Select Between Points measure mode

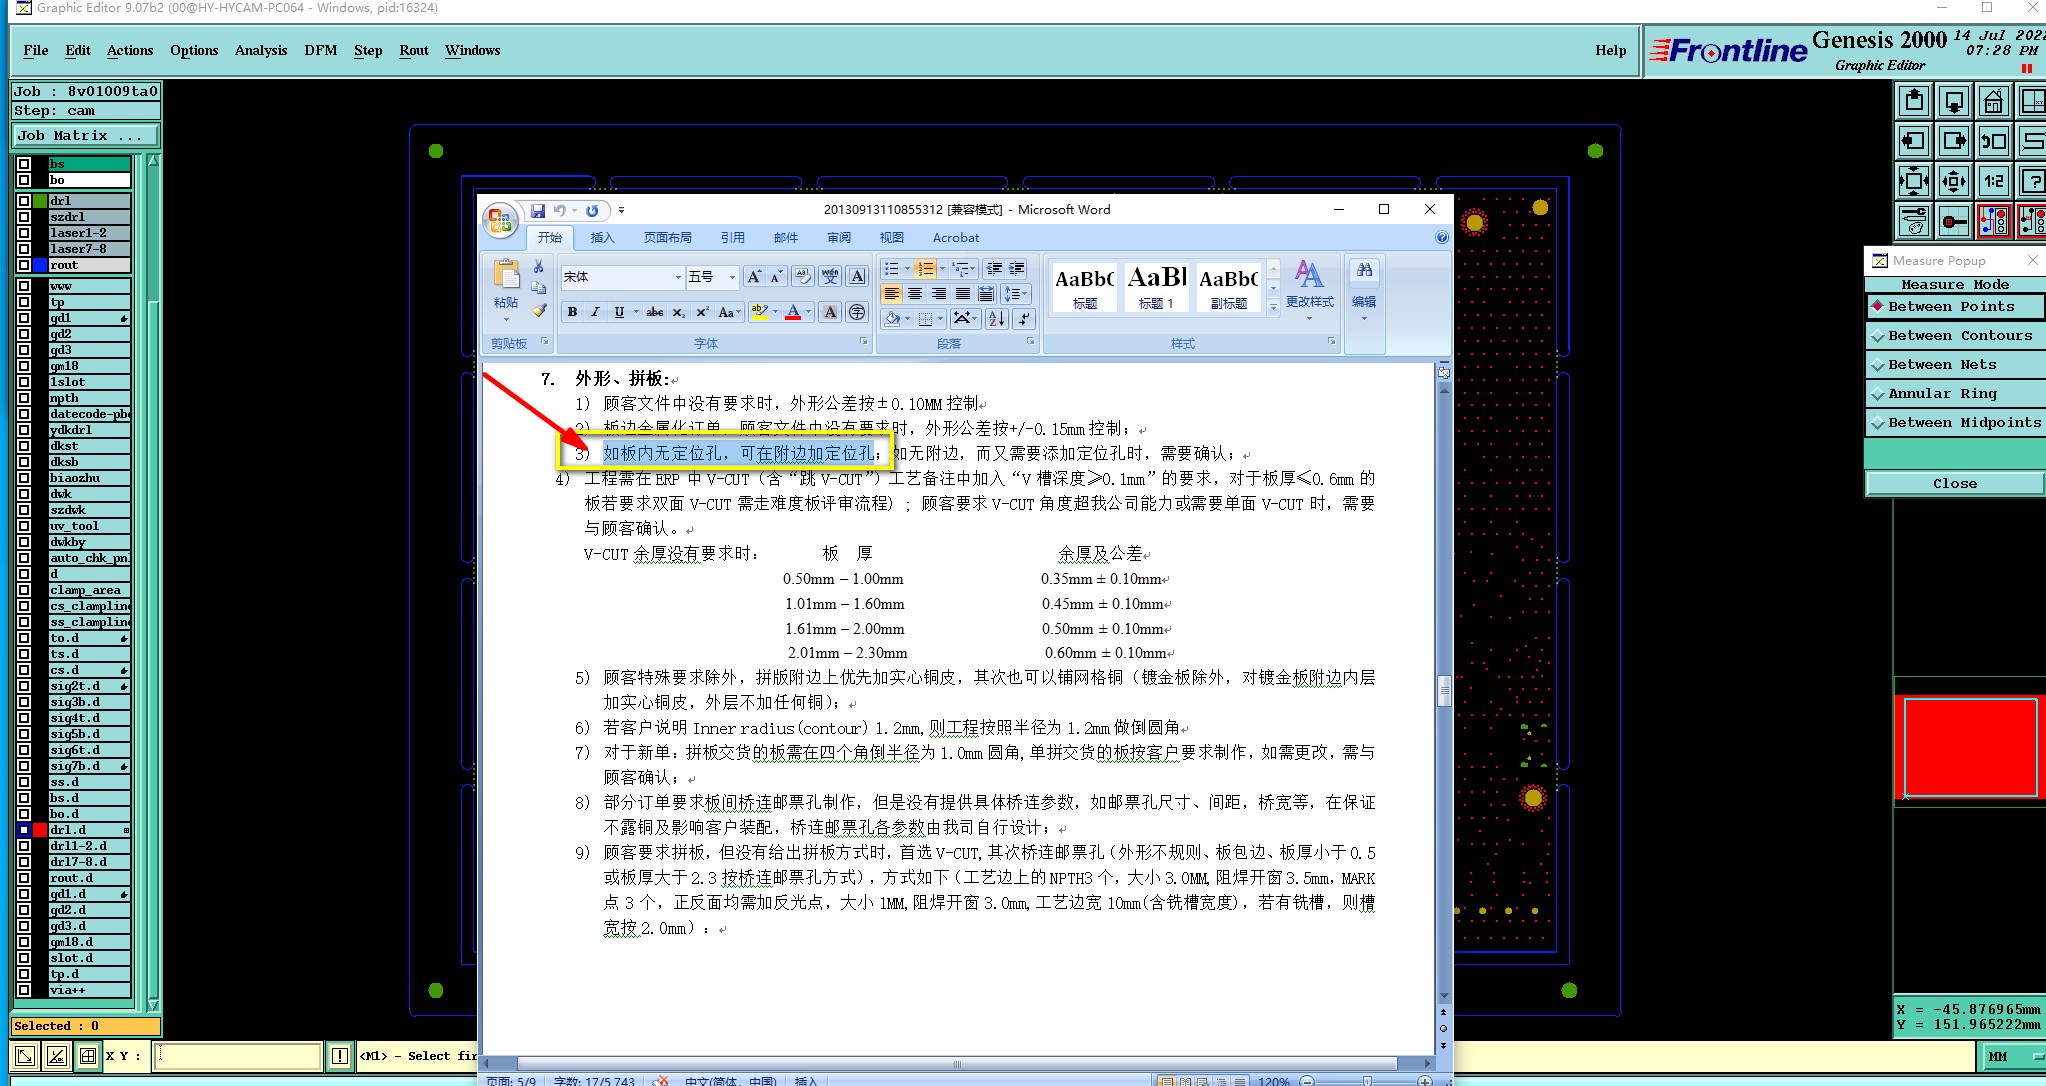pyautogui.click(x=1955, y=306)
